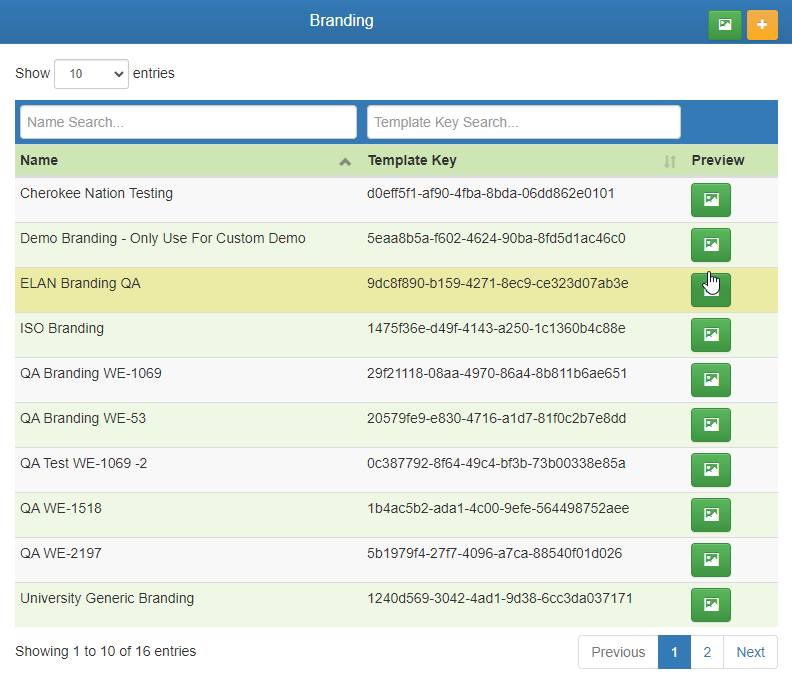
Task: Select page 1 in pagination
Action: pos(674,652)
